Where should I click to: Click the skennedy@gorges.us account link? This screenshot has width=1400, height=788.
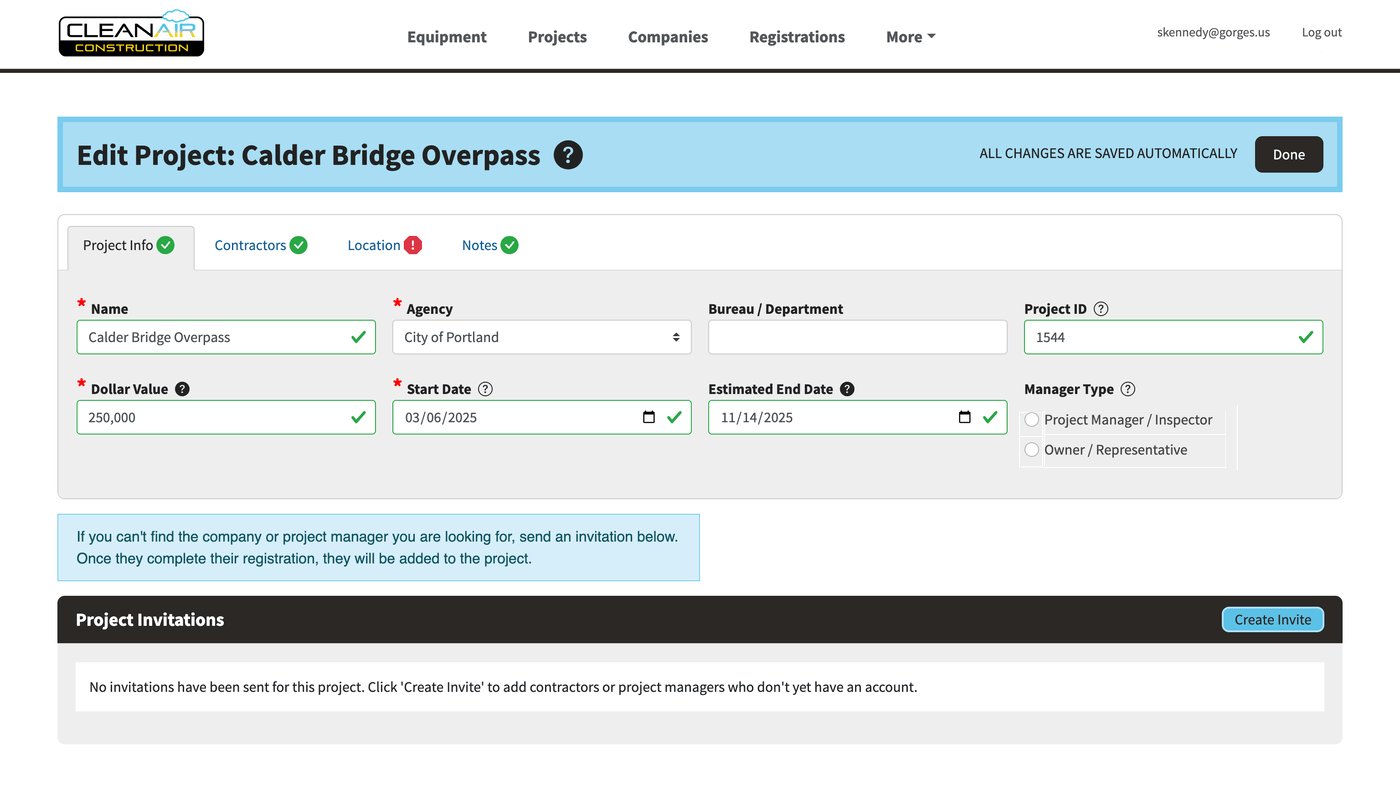click(1213, 32)
